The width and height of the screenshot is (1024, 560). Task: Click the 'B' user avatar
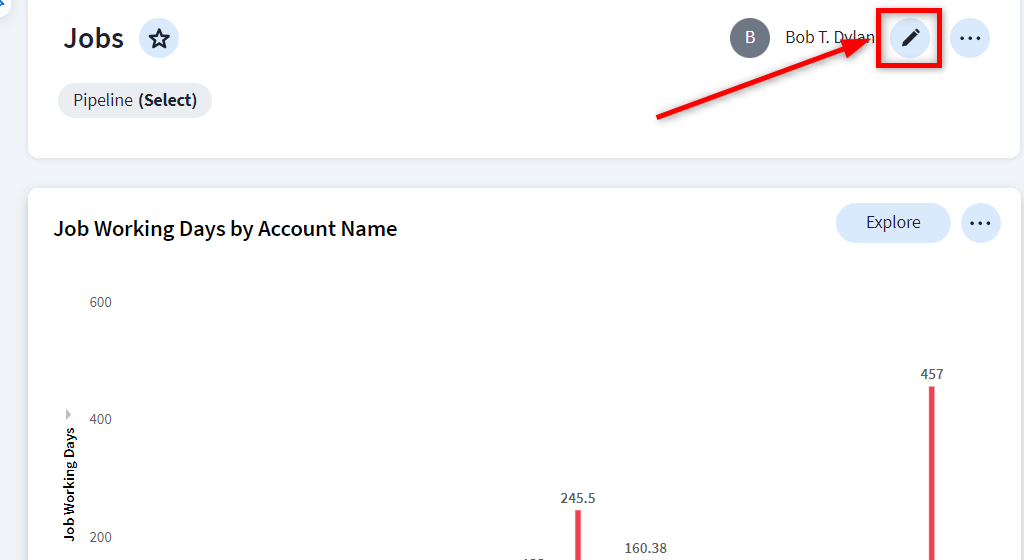[750, 38]
